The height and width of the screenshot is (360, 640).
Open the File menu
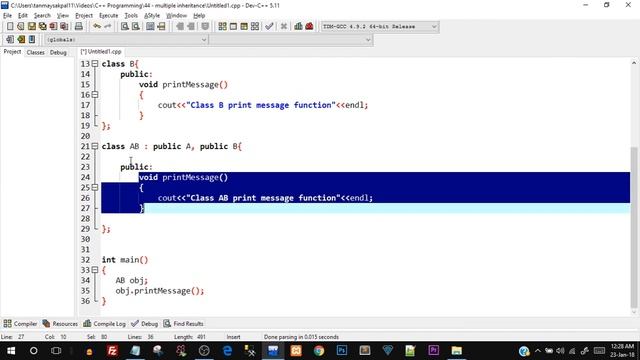click(x=7, y=16)
